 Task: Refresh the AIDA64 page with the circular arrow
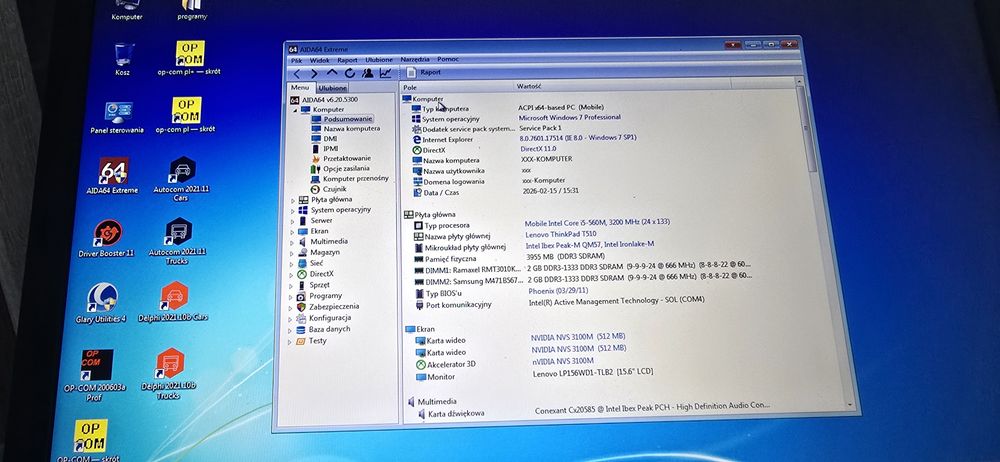pos(349,73)
